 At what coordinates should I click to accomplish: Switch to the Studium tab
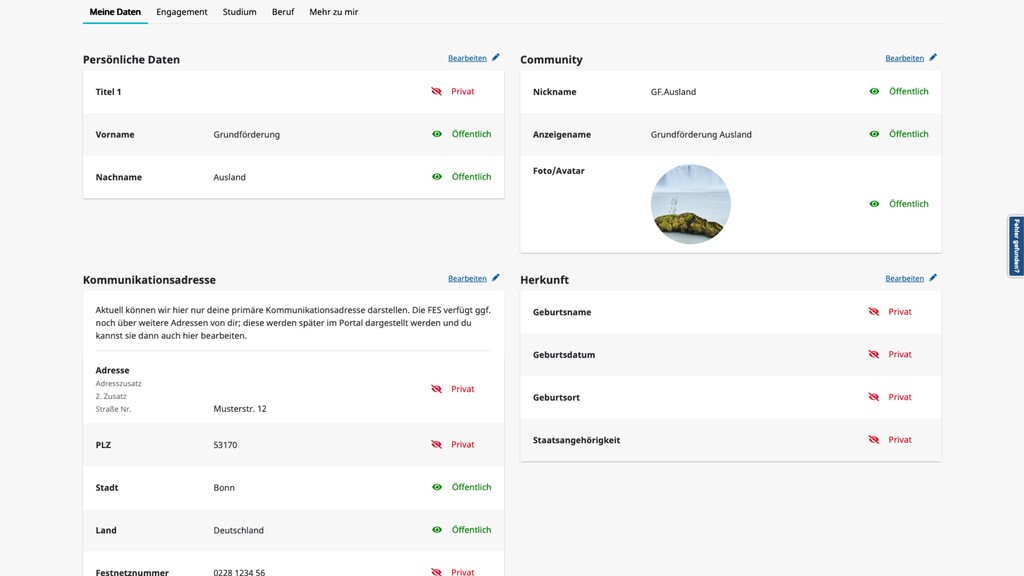(x=239, y=12)
